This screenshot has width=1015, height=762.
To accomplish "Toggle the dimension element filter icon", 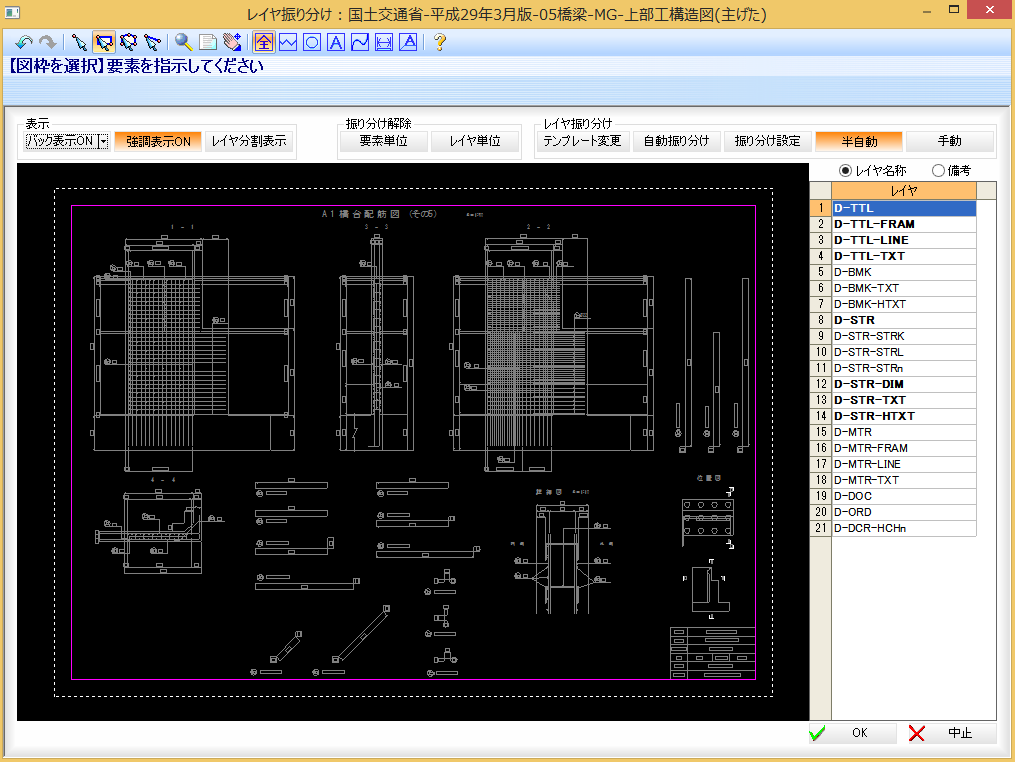I will click(384, 43).
